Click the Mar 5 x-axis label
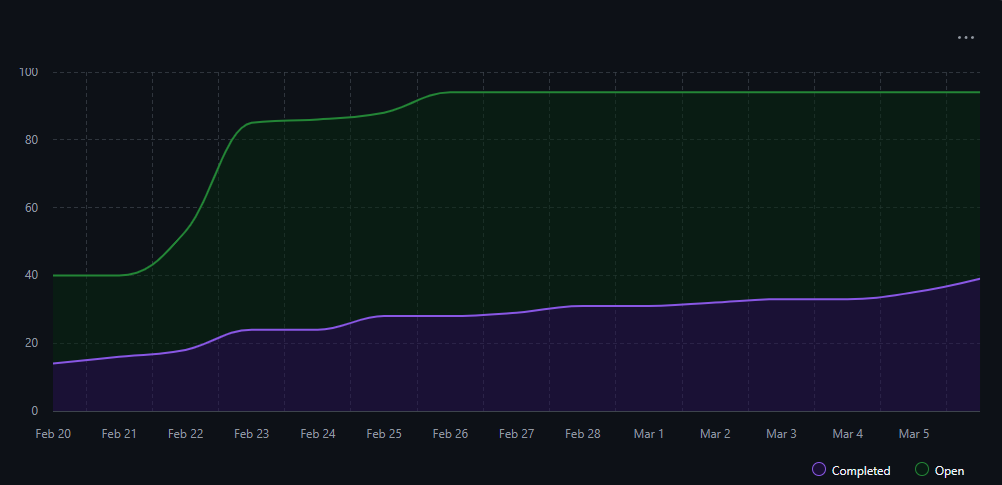Image resolution: width=1002 pixels, height=485 pixels. coord(913,434)
